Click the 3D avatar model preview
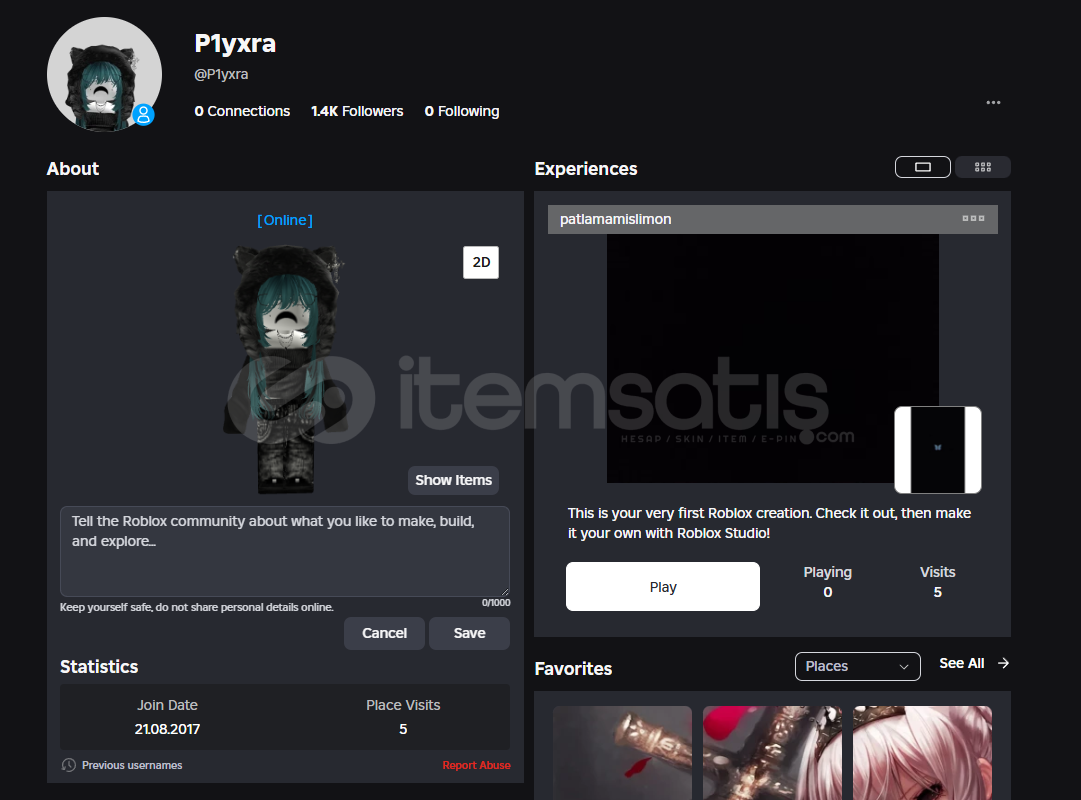1081x800 pixels. click(x=285, y=369)
